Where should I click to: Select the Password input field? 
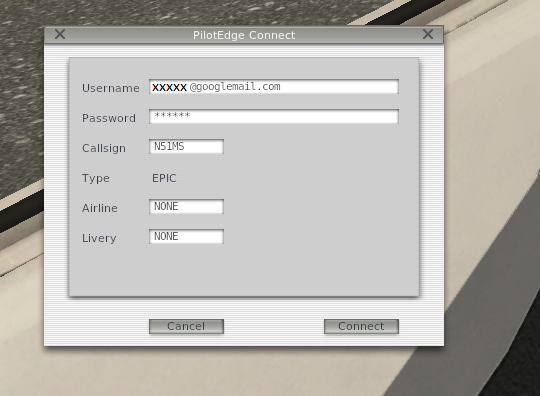274,116
